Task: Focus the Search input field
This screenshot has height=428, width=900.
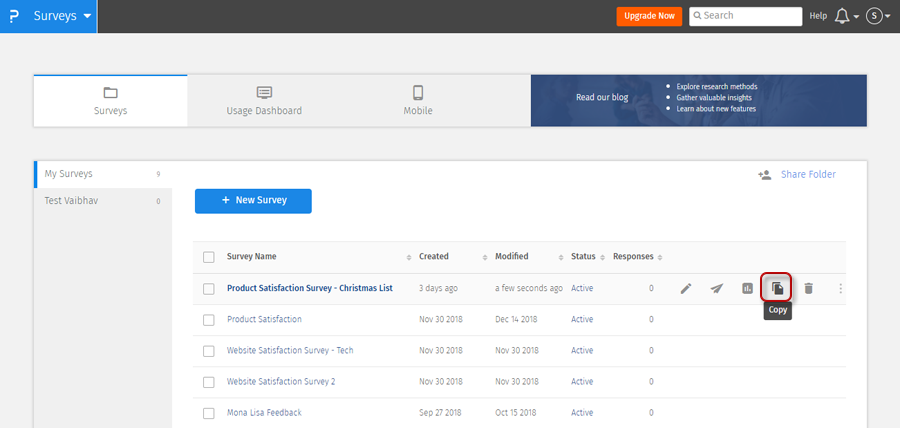Action: tap(746, 16)
